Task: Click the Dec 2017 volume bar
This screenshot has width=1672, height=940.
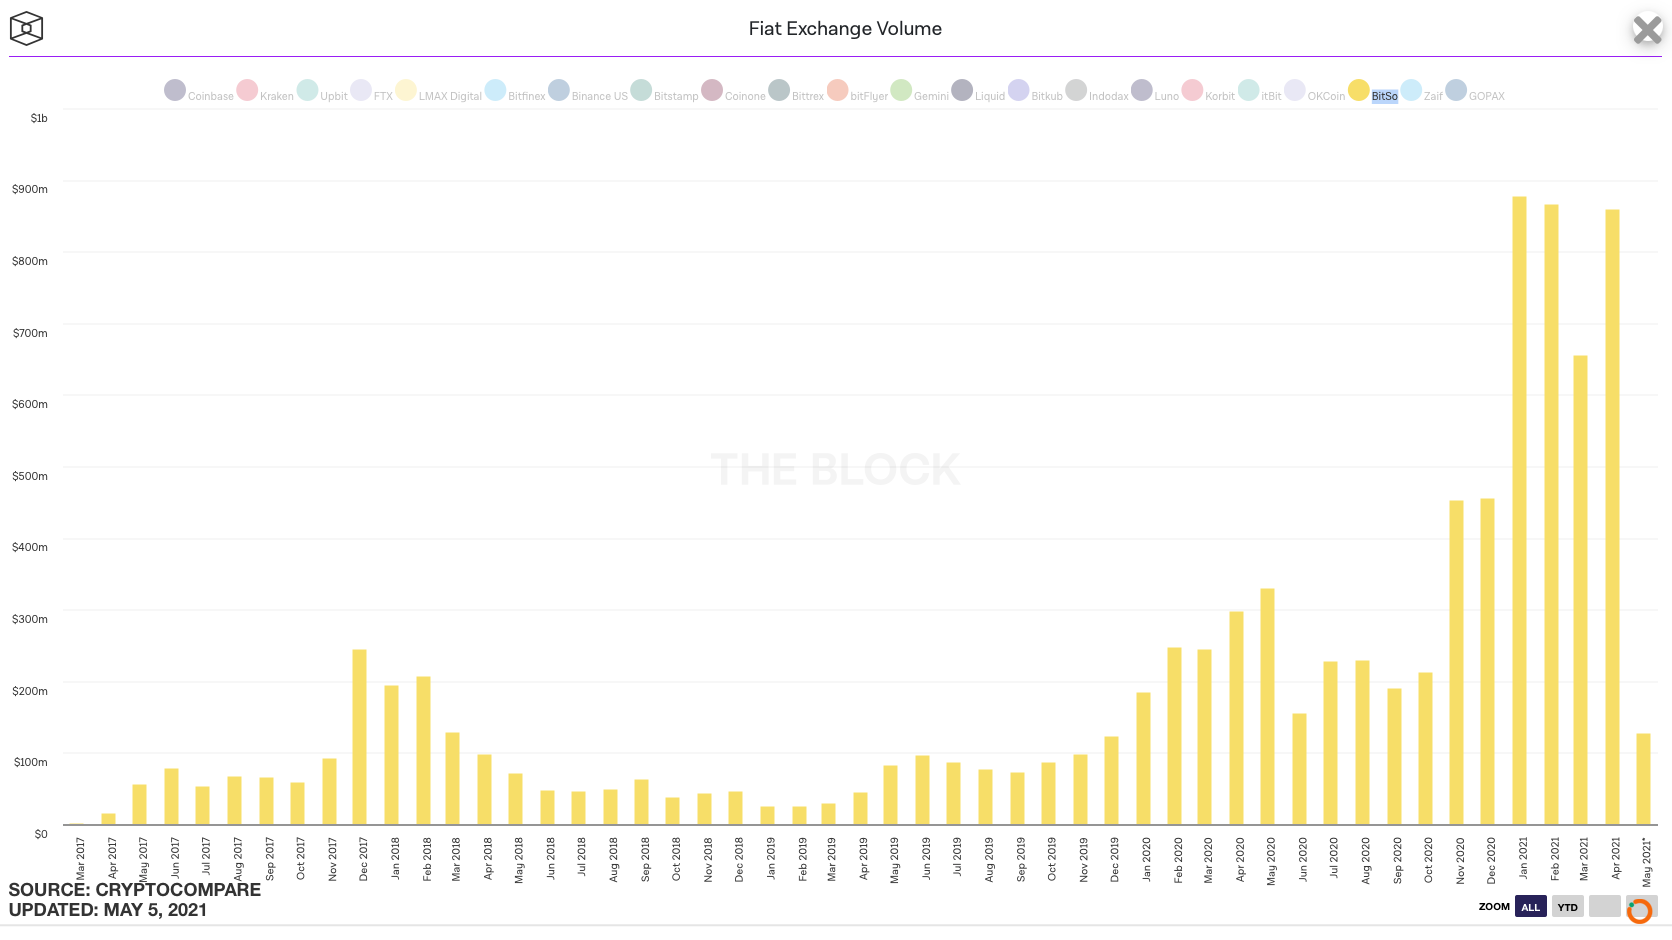Action: click(359, 737)
